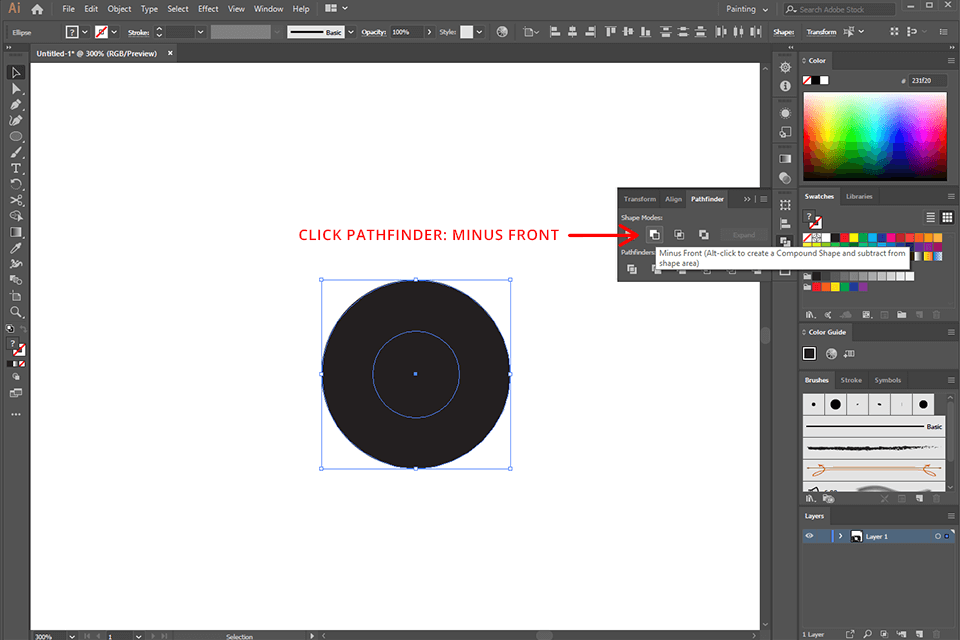Click the Transform link in the control bar

[822, 31]
